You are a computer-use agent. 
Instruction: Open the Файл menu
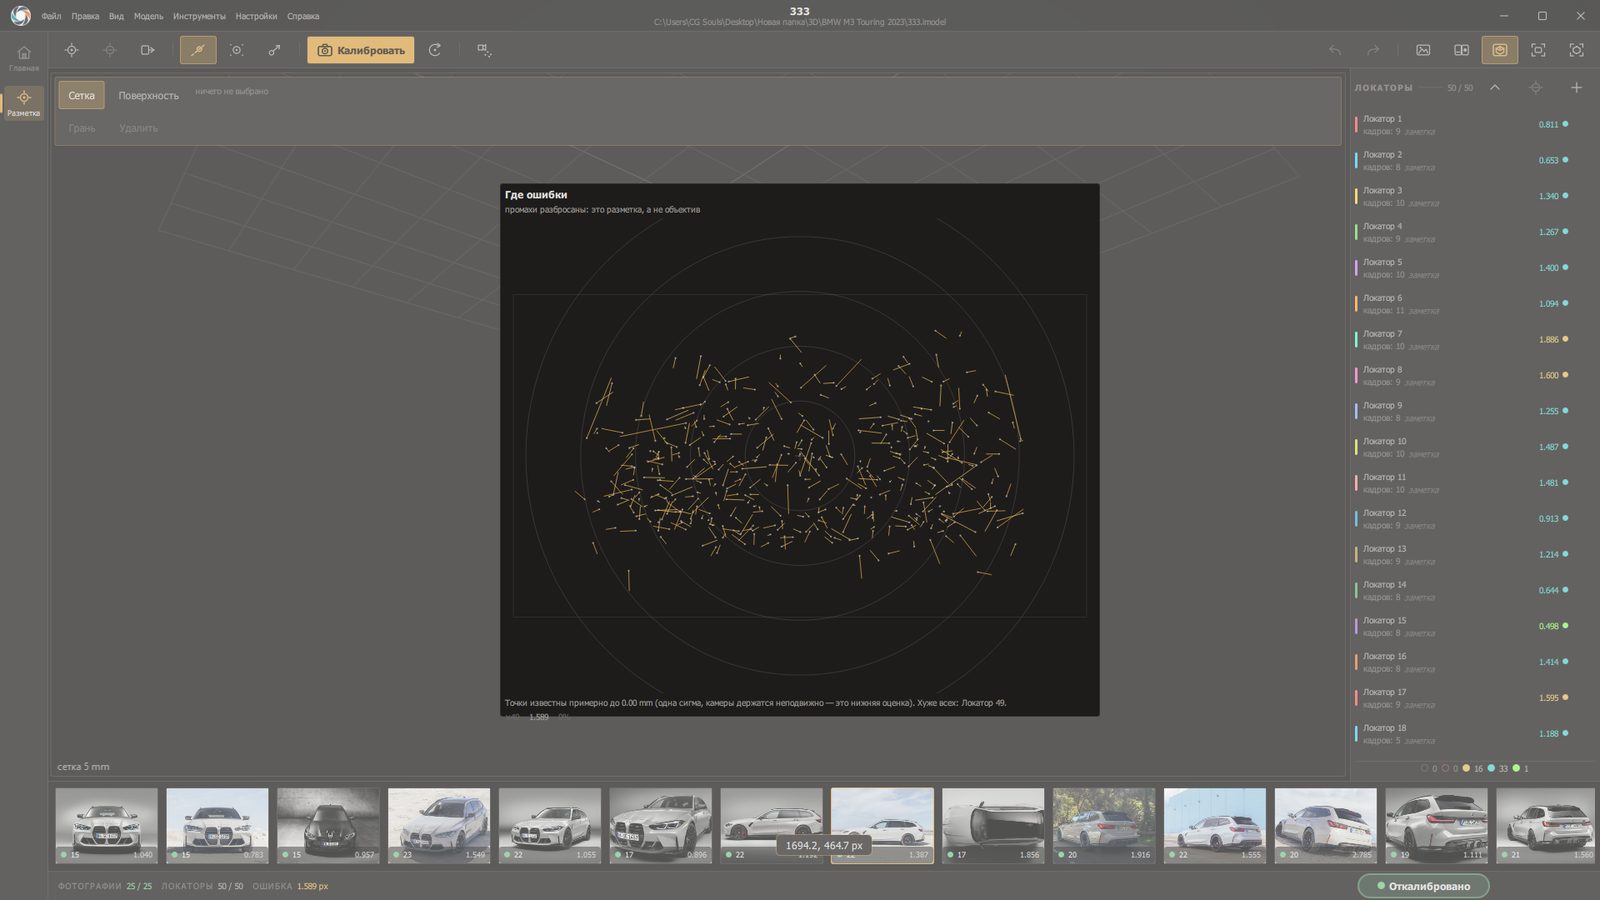pyautogui.click(x=51, y=16)
